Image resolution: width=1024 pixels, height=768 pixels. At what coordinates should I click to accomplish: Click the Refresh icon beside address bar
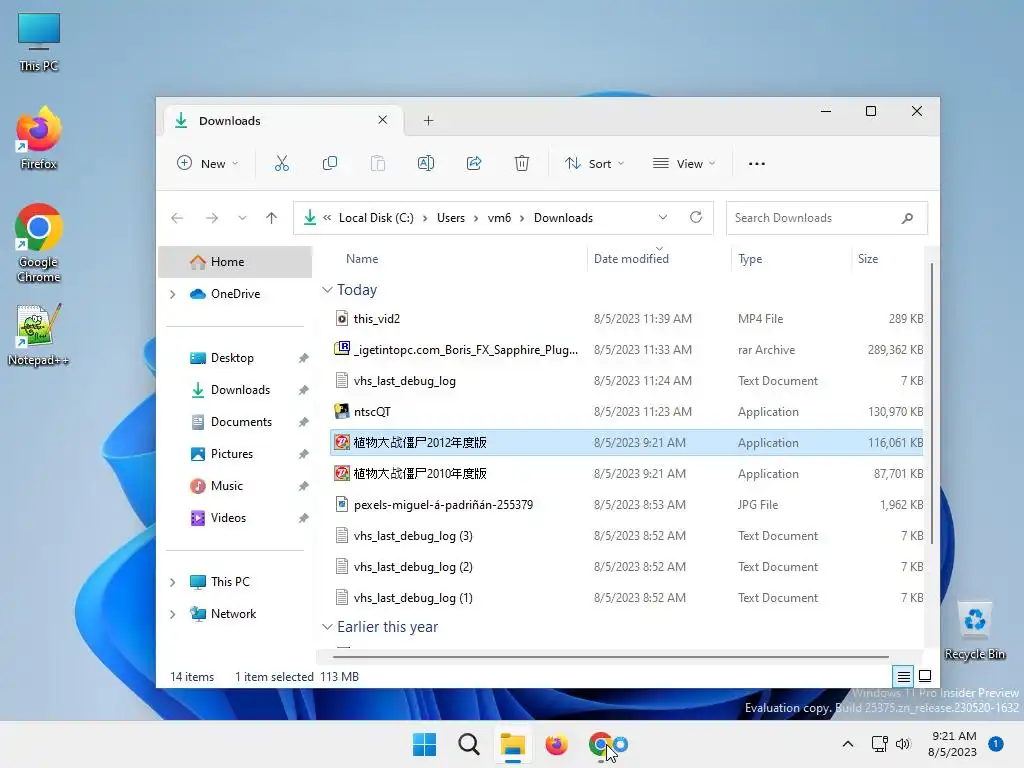(696, 217)
